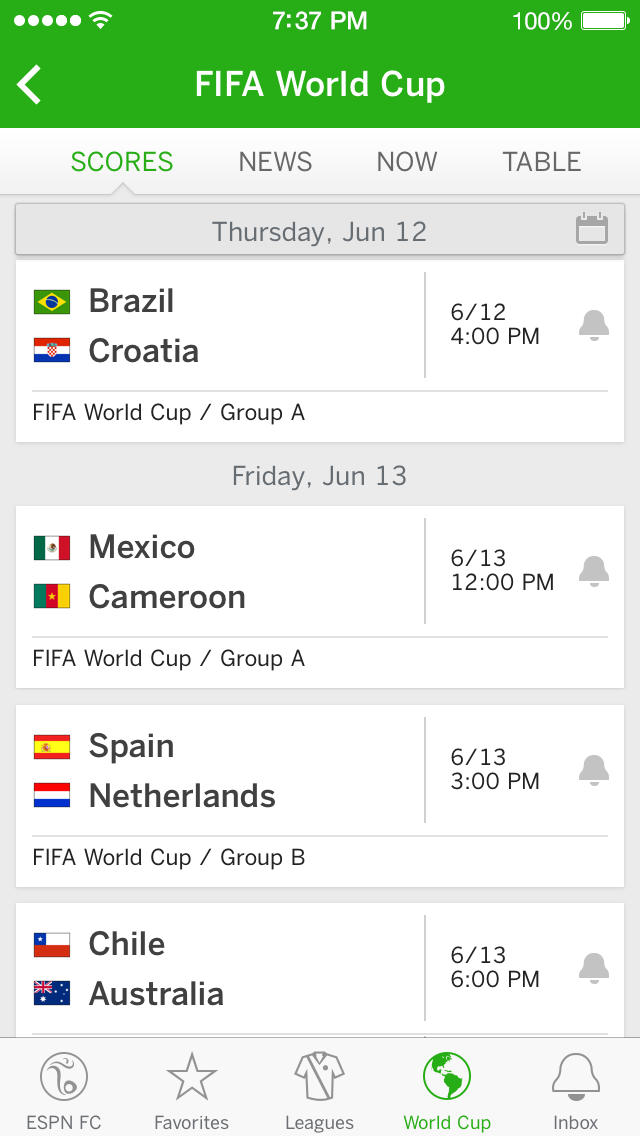Switch to the NOW tab
Image resolution: width=640 pixels, height=1136 pixels.
pos(406,162)
